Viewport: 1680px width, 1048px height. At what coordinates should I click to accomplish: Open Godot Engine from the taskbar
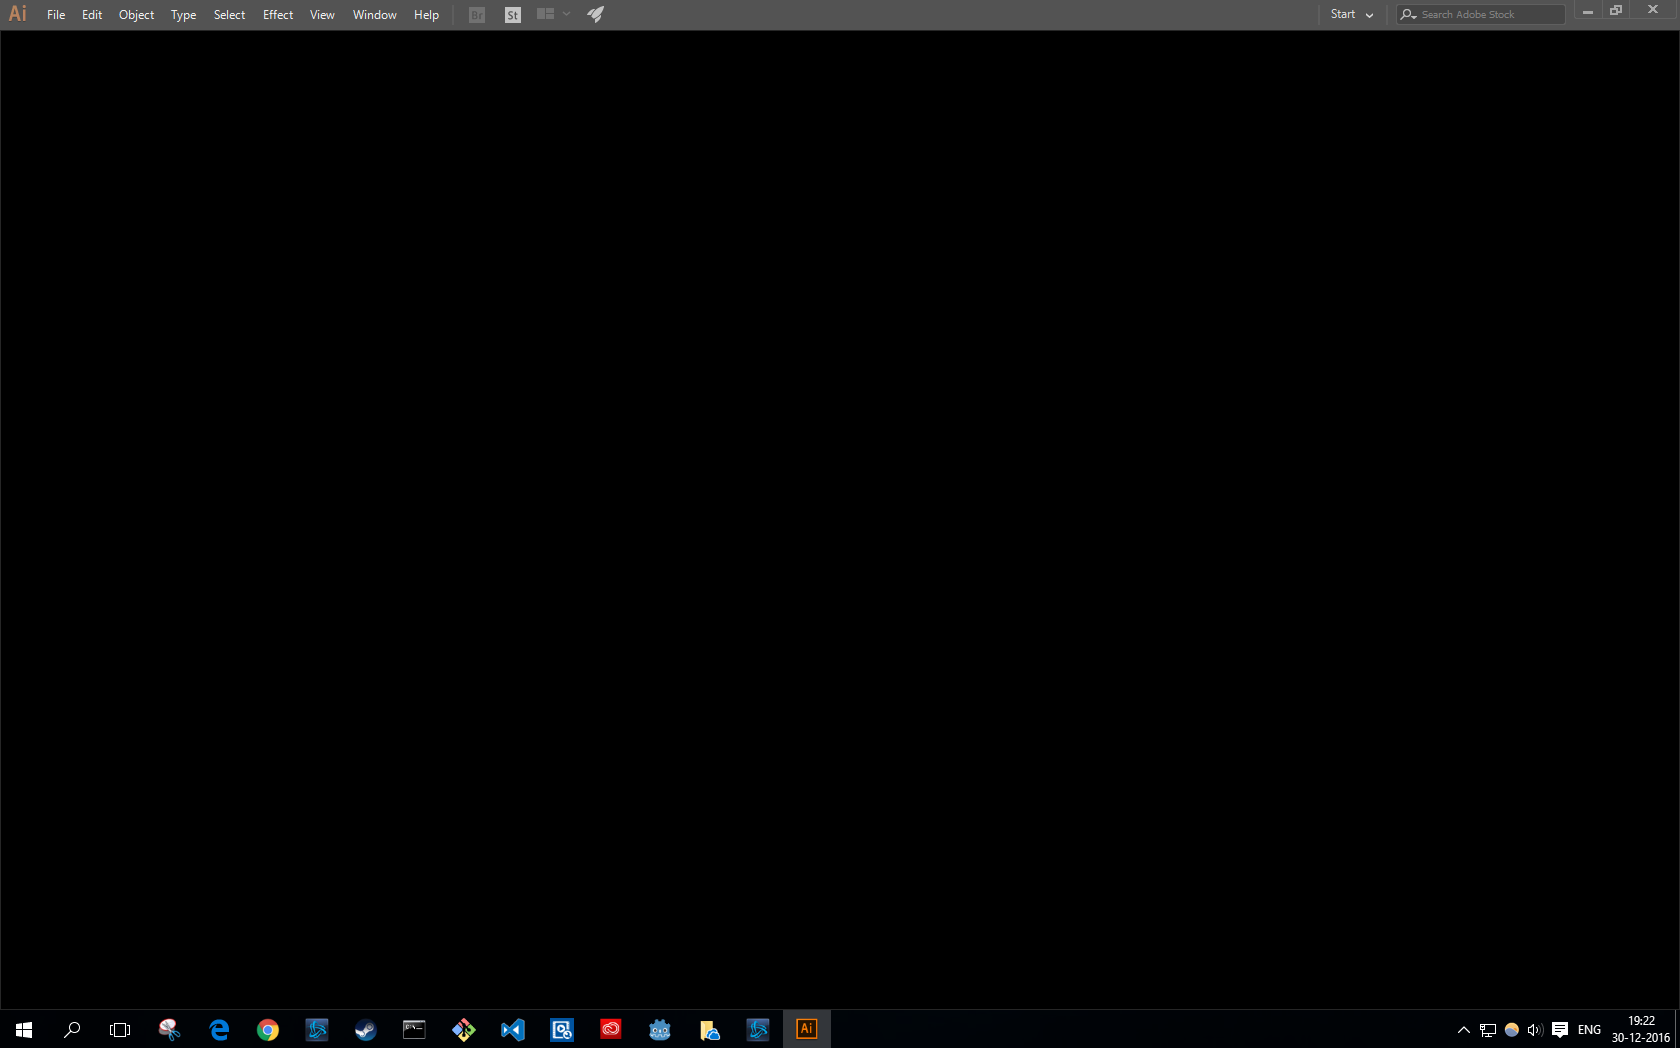click(x=659, y=1029)
